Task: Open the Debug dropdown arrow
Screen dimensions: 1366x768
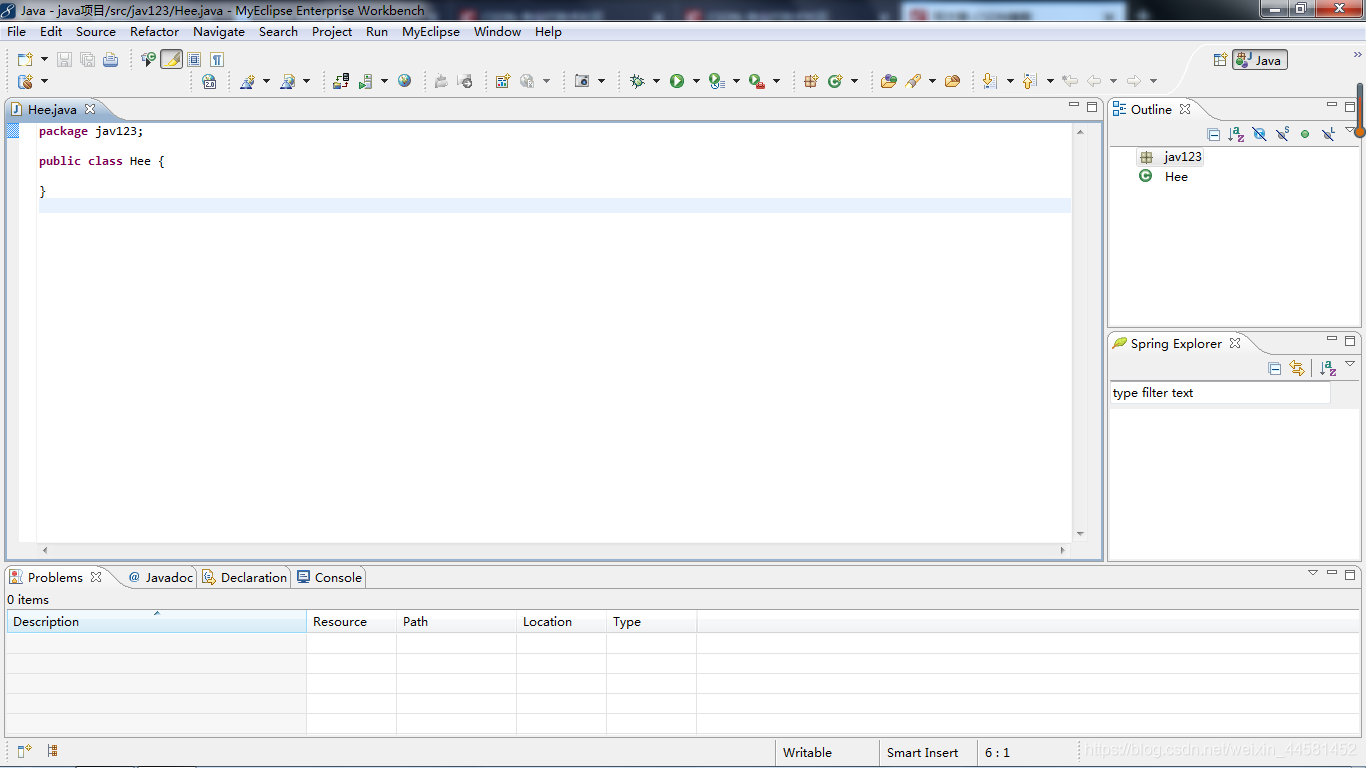Action: tap(656, 81)
